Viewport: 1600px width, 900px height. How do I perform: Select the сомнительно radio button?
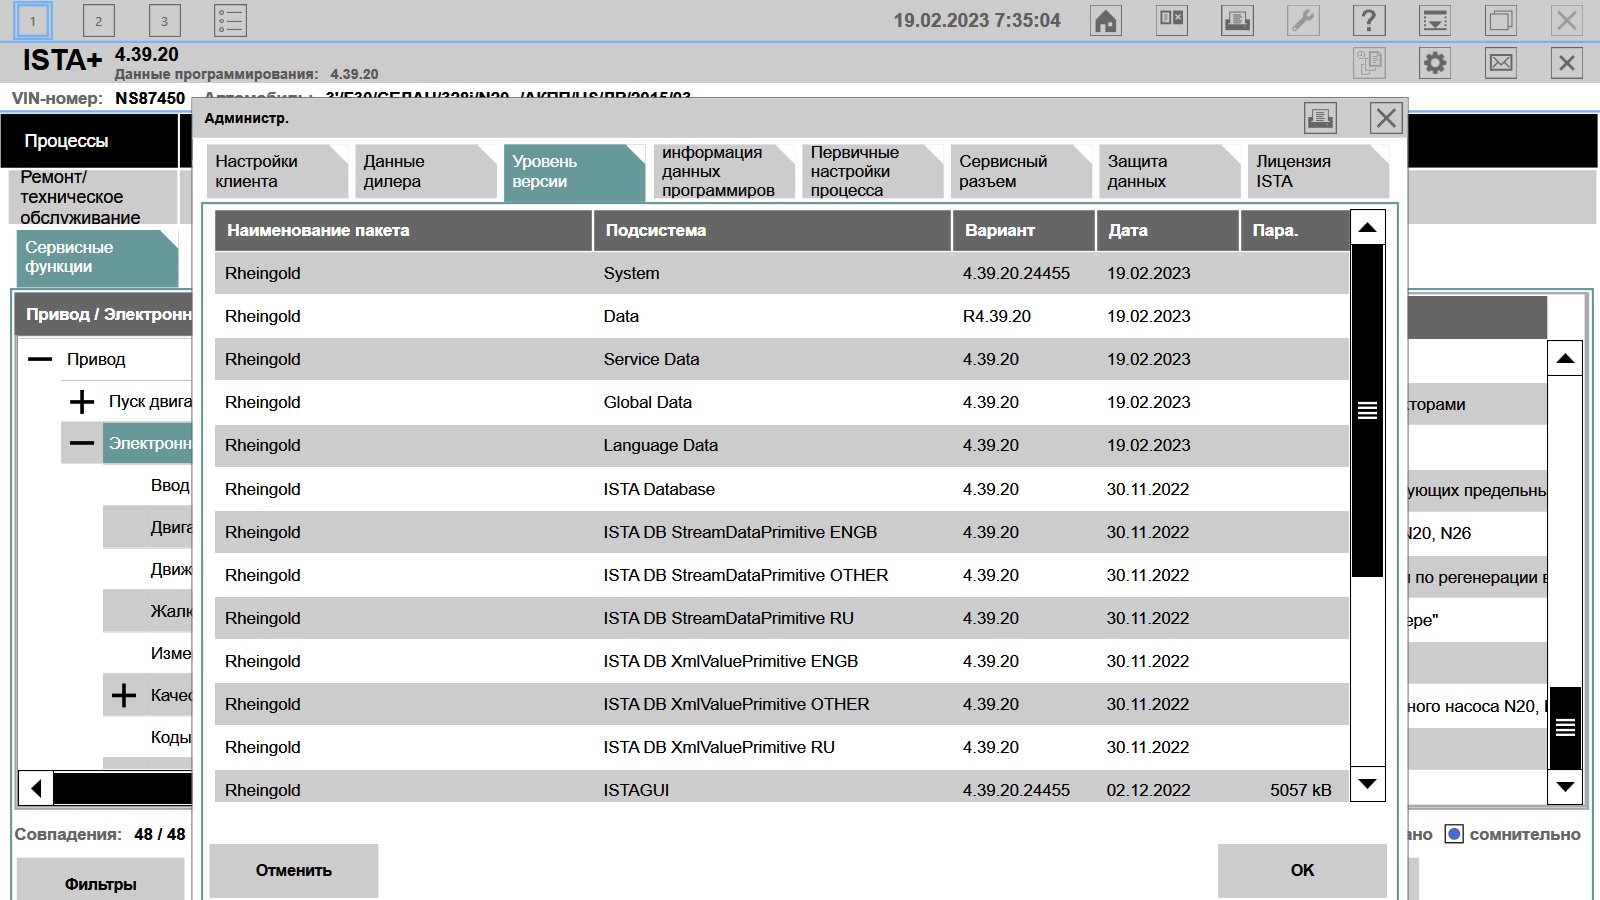click(x=1454, y=834)
